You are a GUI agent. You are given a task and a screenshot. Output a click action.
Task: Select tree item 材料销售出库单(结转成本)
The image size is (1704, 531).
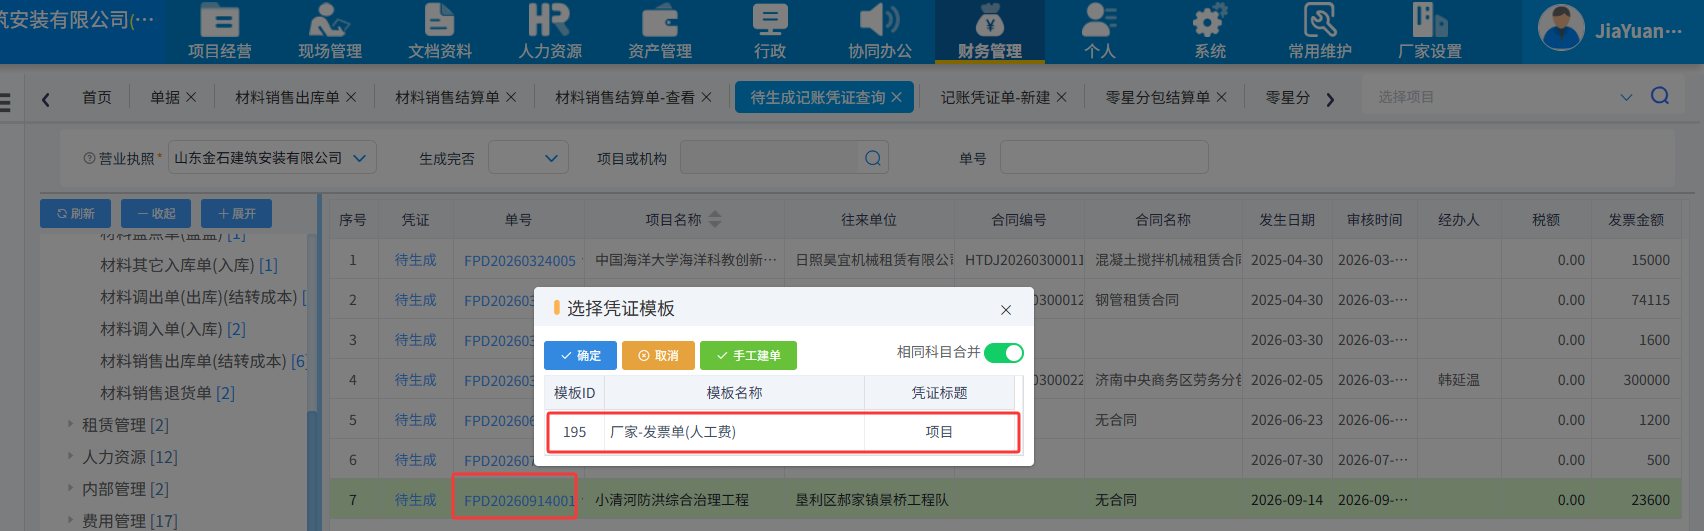click(x=203, y=360)
